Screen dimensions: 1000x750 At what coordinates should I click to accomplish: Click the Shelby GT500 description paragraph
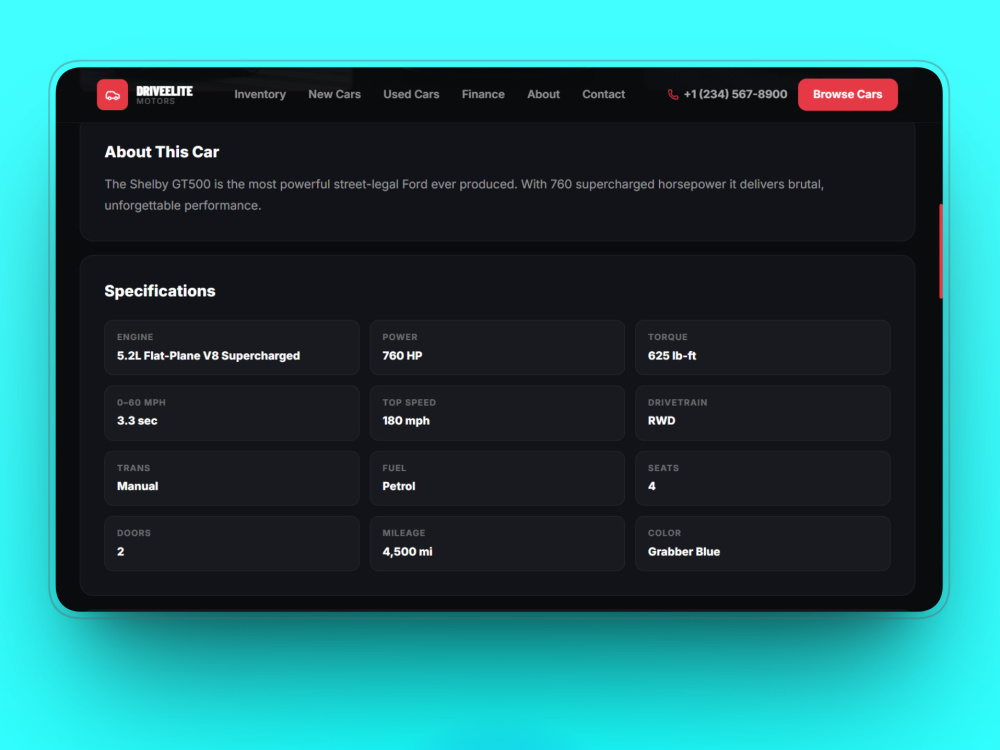tap(464, 195)
